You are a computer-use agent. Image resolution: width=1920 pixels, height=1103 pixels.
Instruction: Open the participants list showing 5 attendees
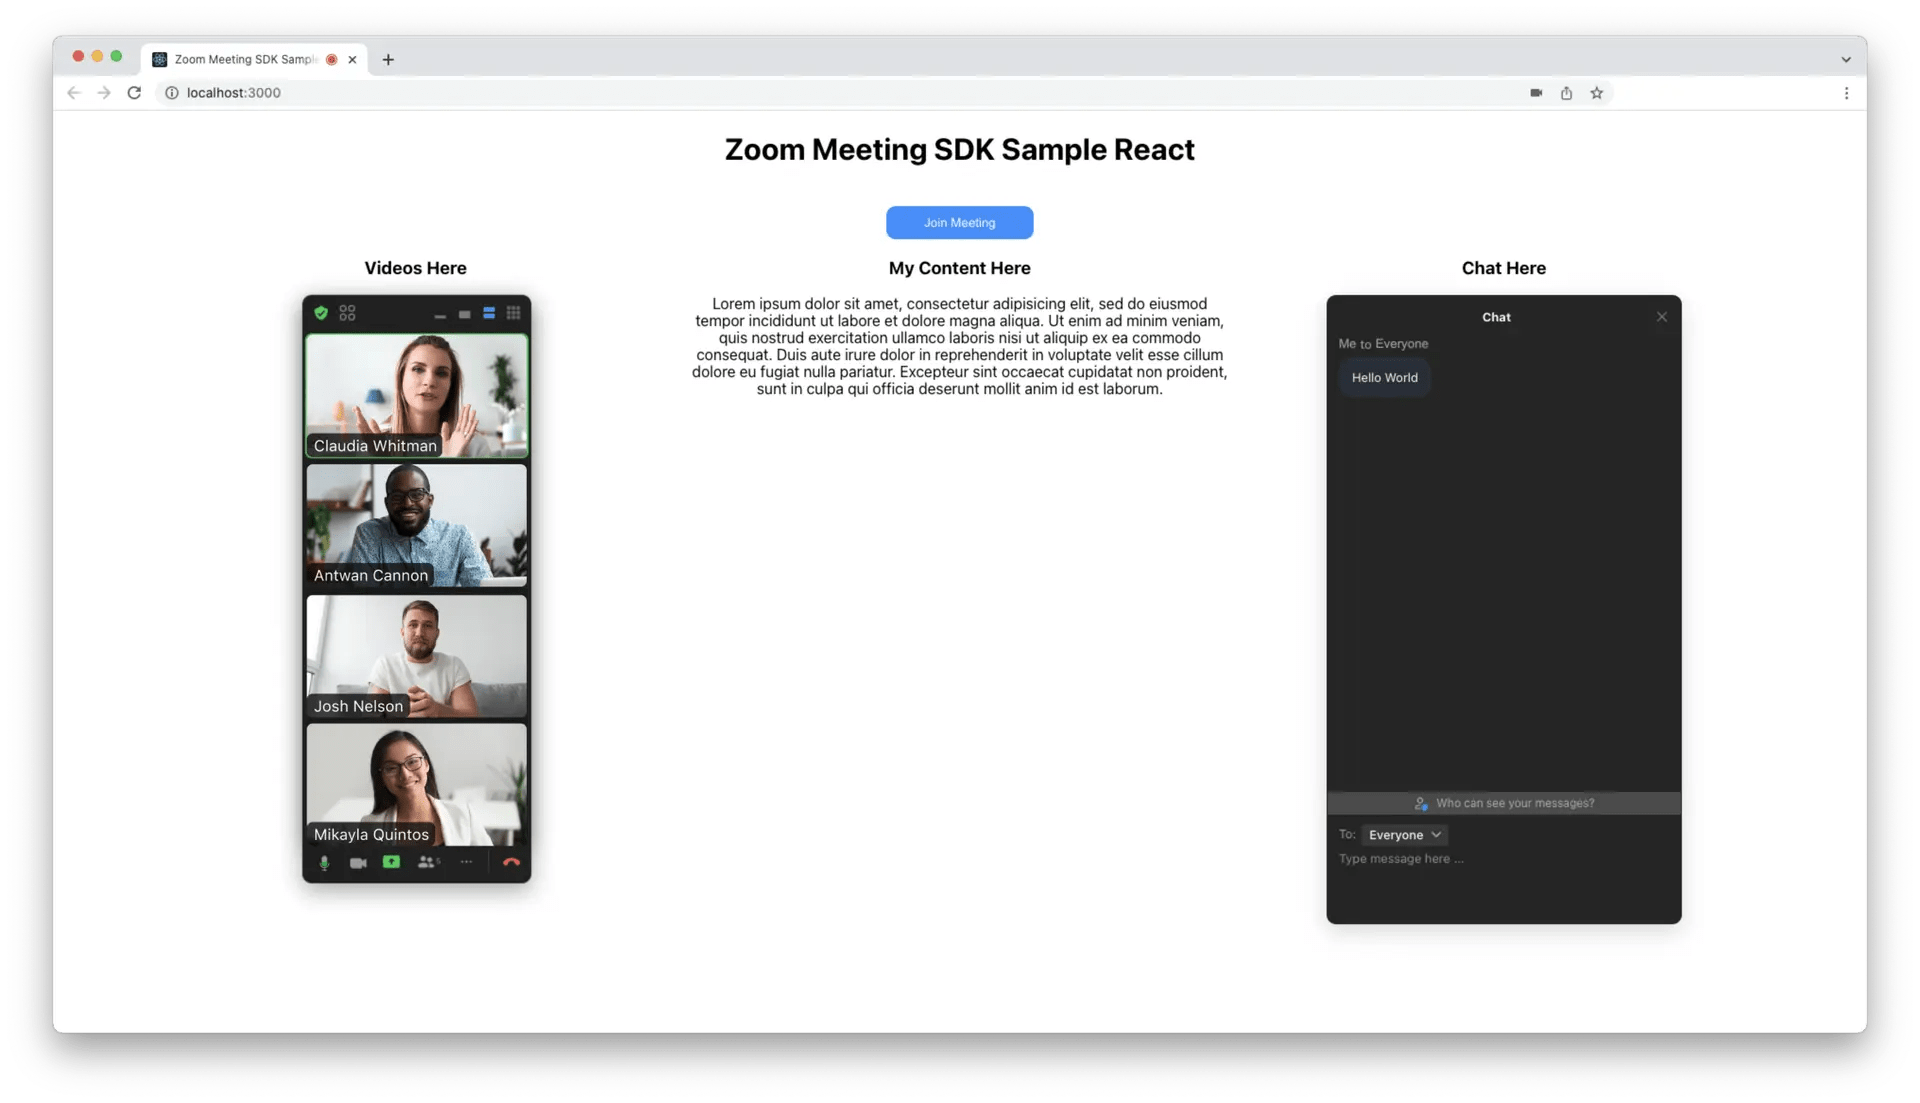pos(427,862)
